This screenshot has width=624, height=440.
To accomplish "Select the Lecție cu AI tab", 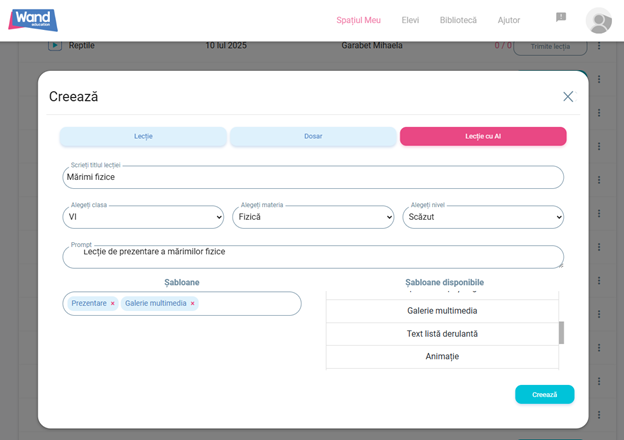I will click(x=483, y=136).
